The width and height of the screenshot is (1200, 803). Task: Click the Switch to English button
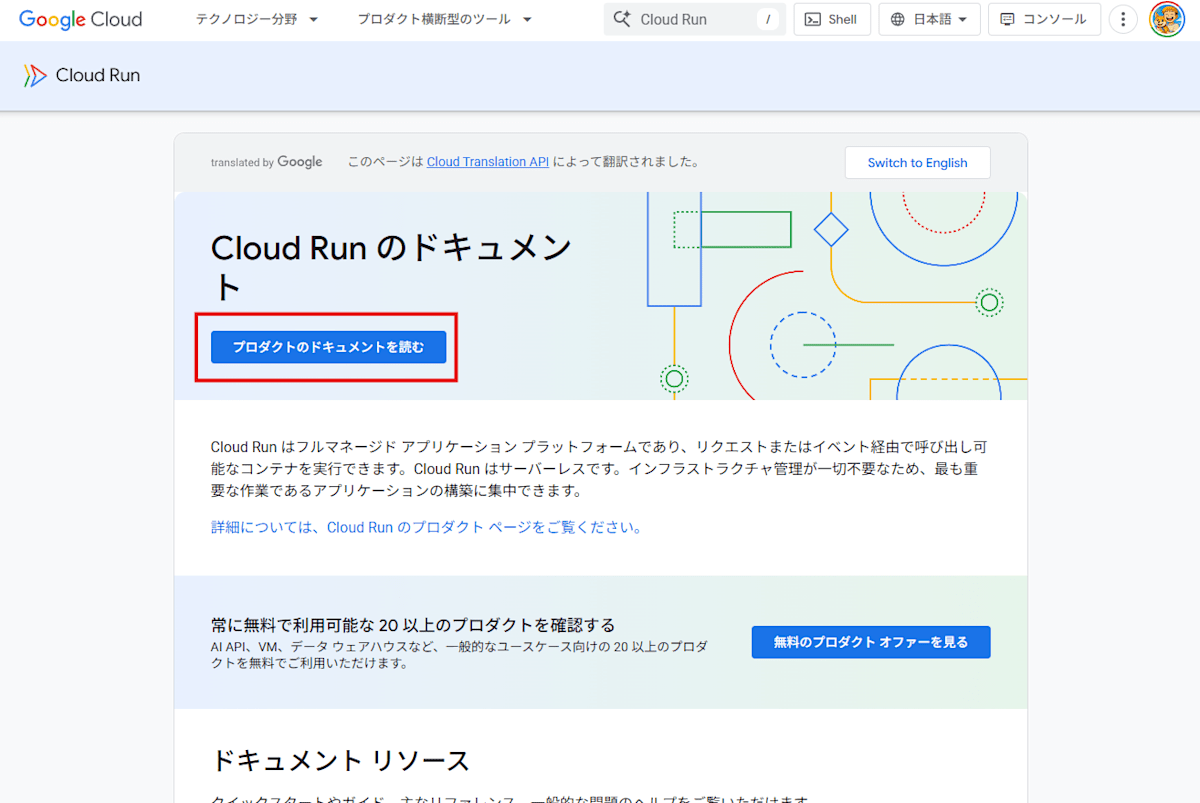click(917, 162)
